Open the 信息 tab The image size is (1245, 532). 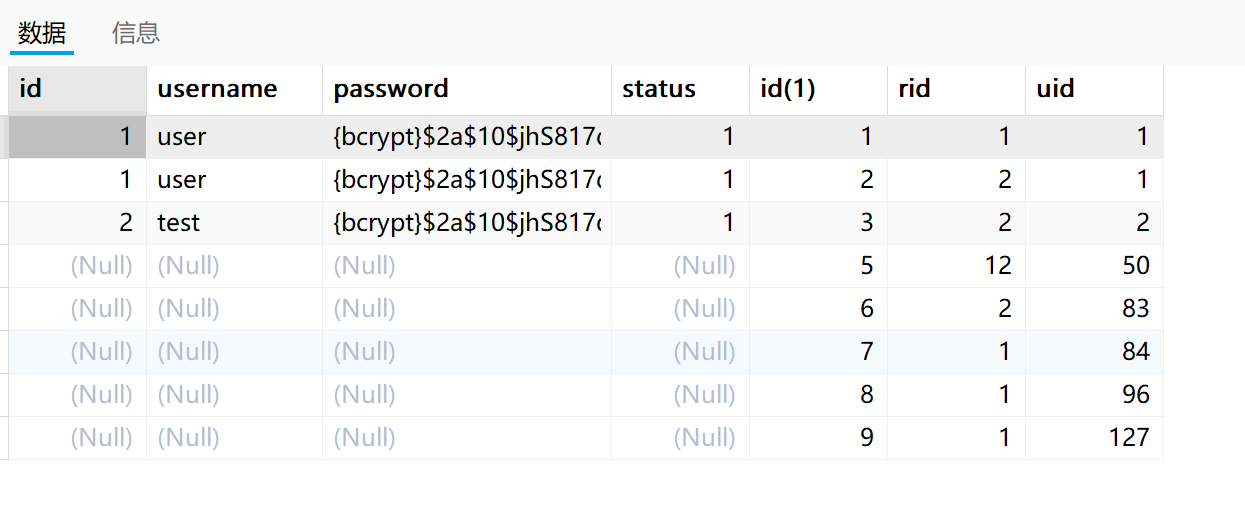tap(136, 33)
